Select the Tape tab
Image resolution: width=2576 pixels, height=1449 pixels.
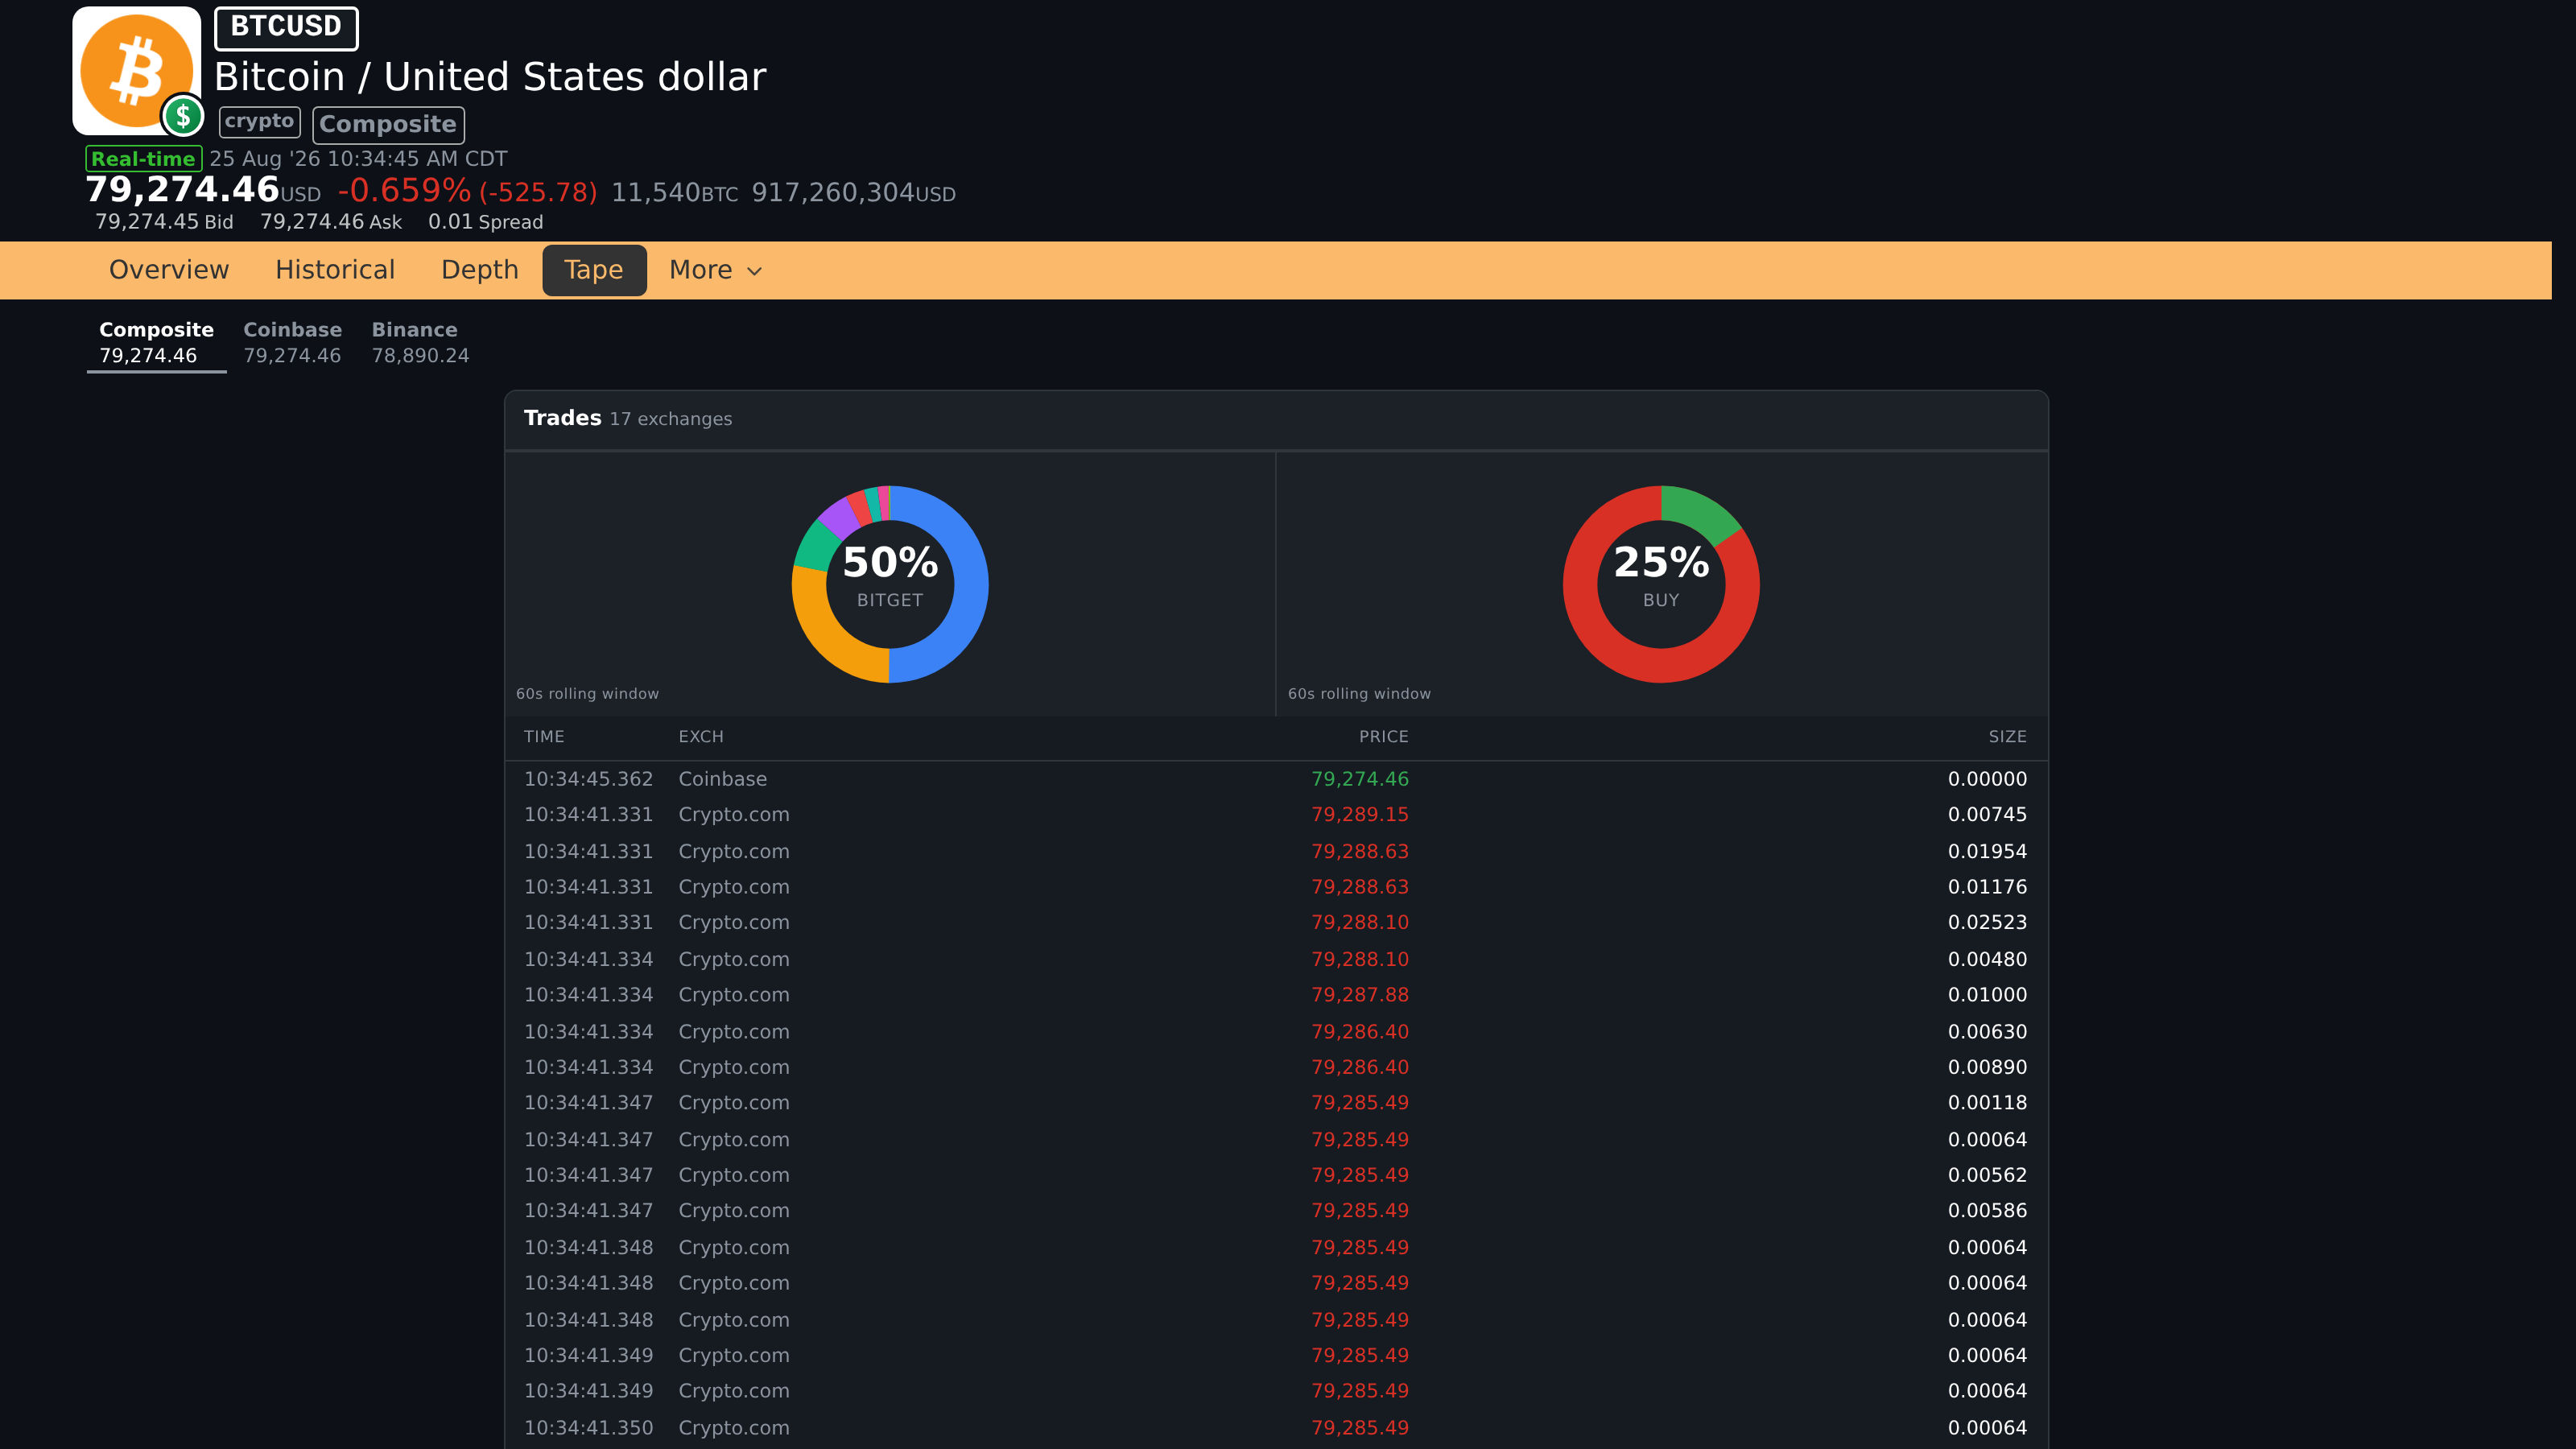[594, 270]
